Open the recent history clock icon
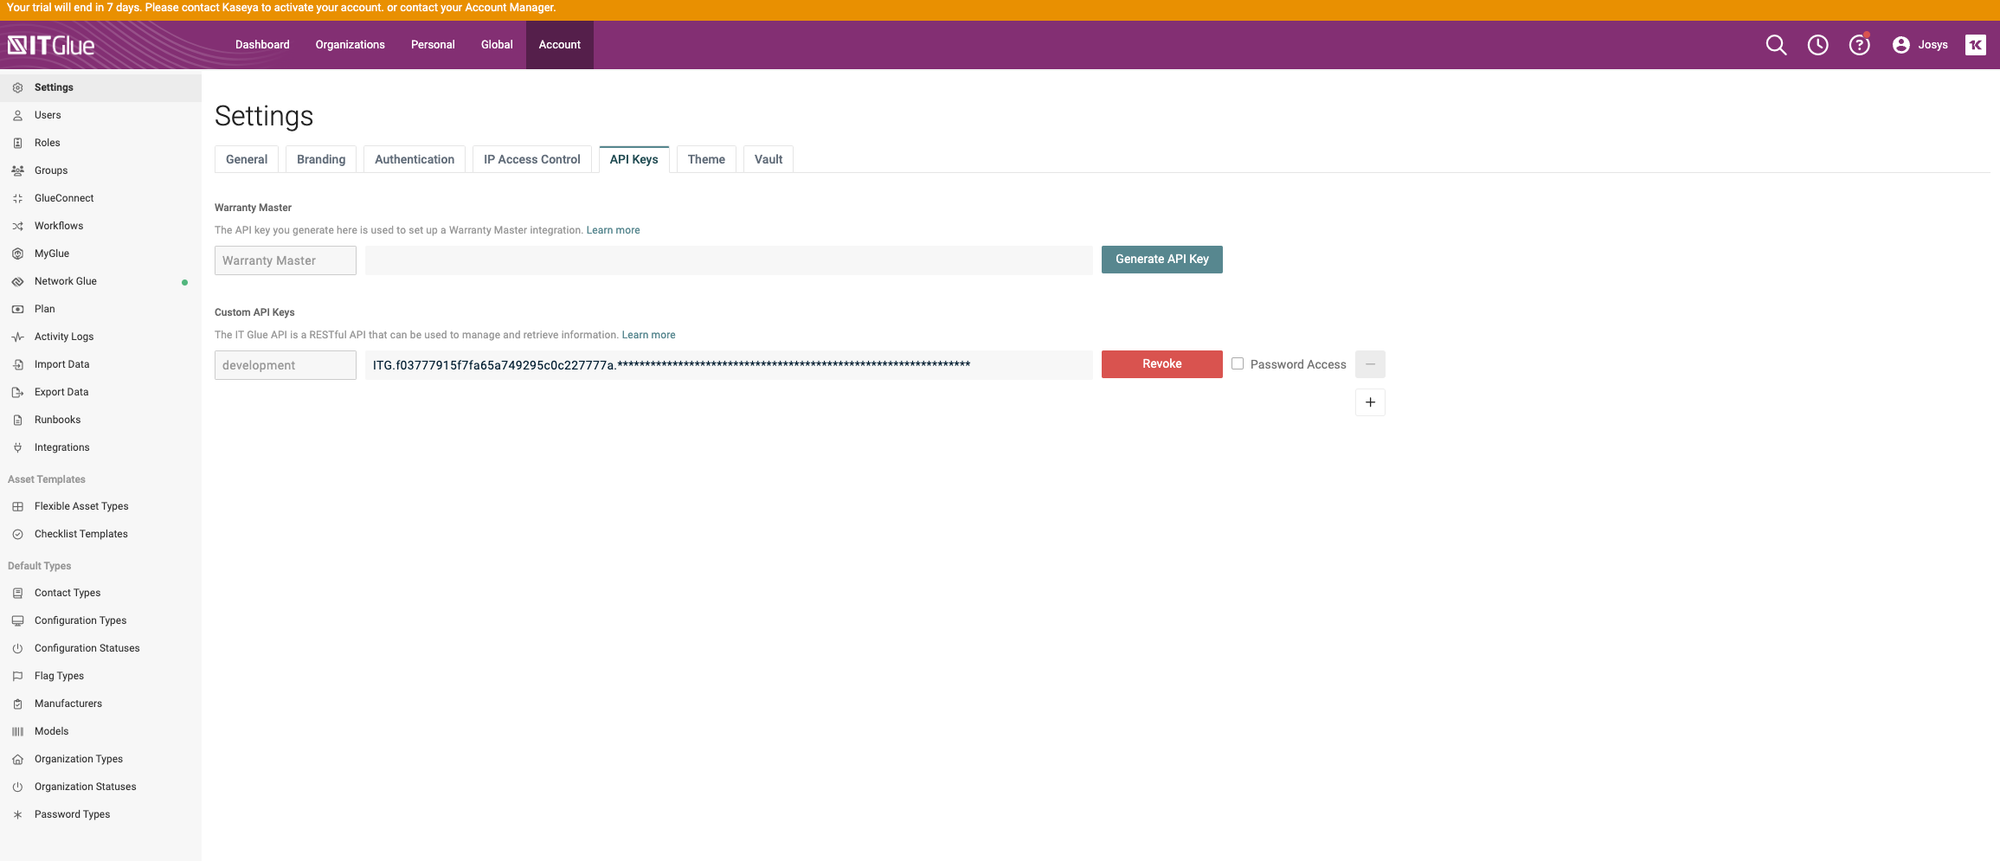This screenshot has height=861, width=2000. pos(1818,45)
